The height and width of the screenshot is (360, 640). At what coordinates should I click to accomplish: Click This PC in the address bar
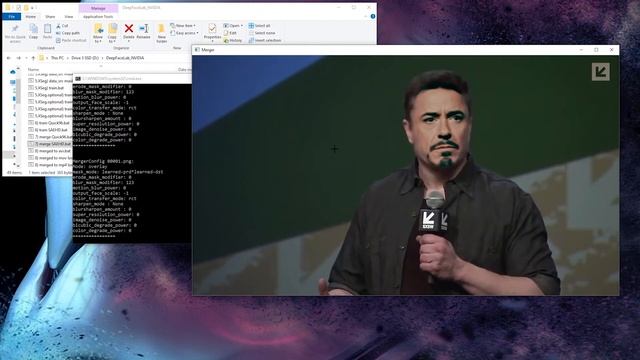tap(57, 58)
